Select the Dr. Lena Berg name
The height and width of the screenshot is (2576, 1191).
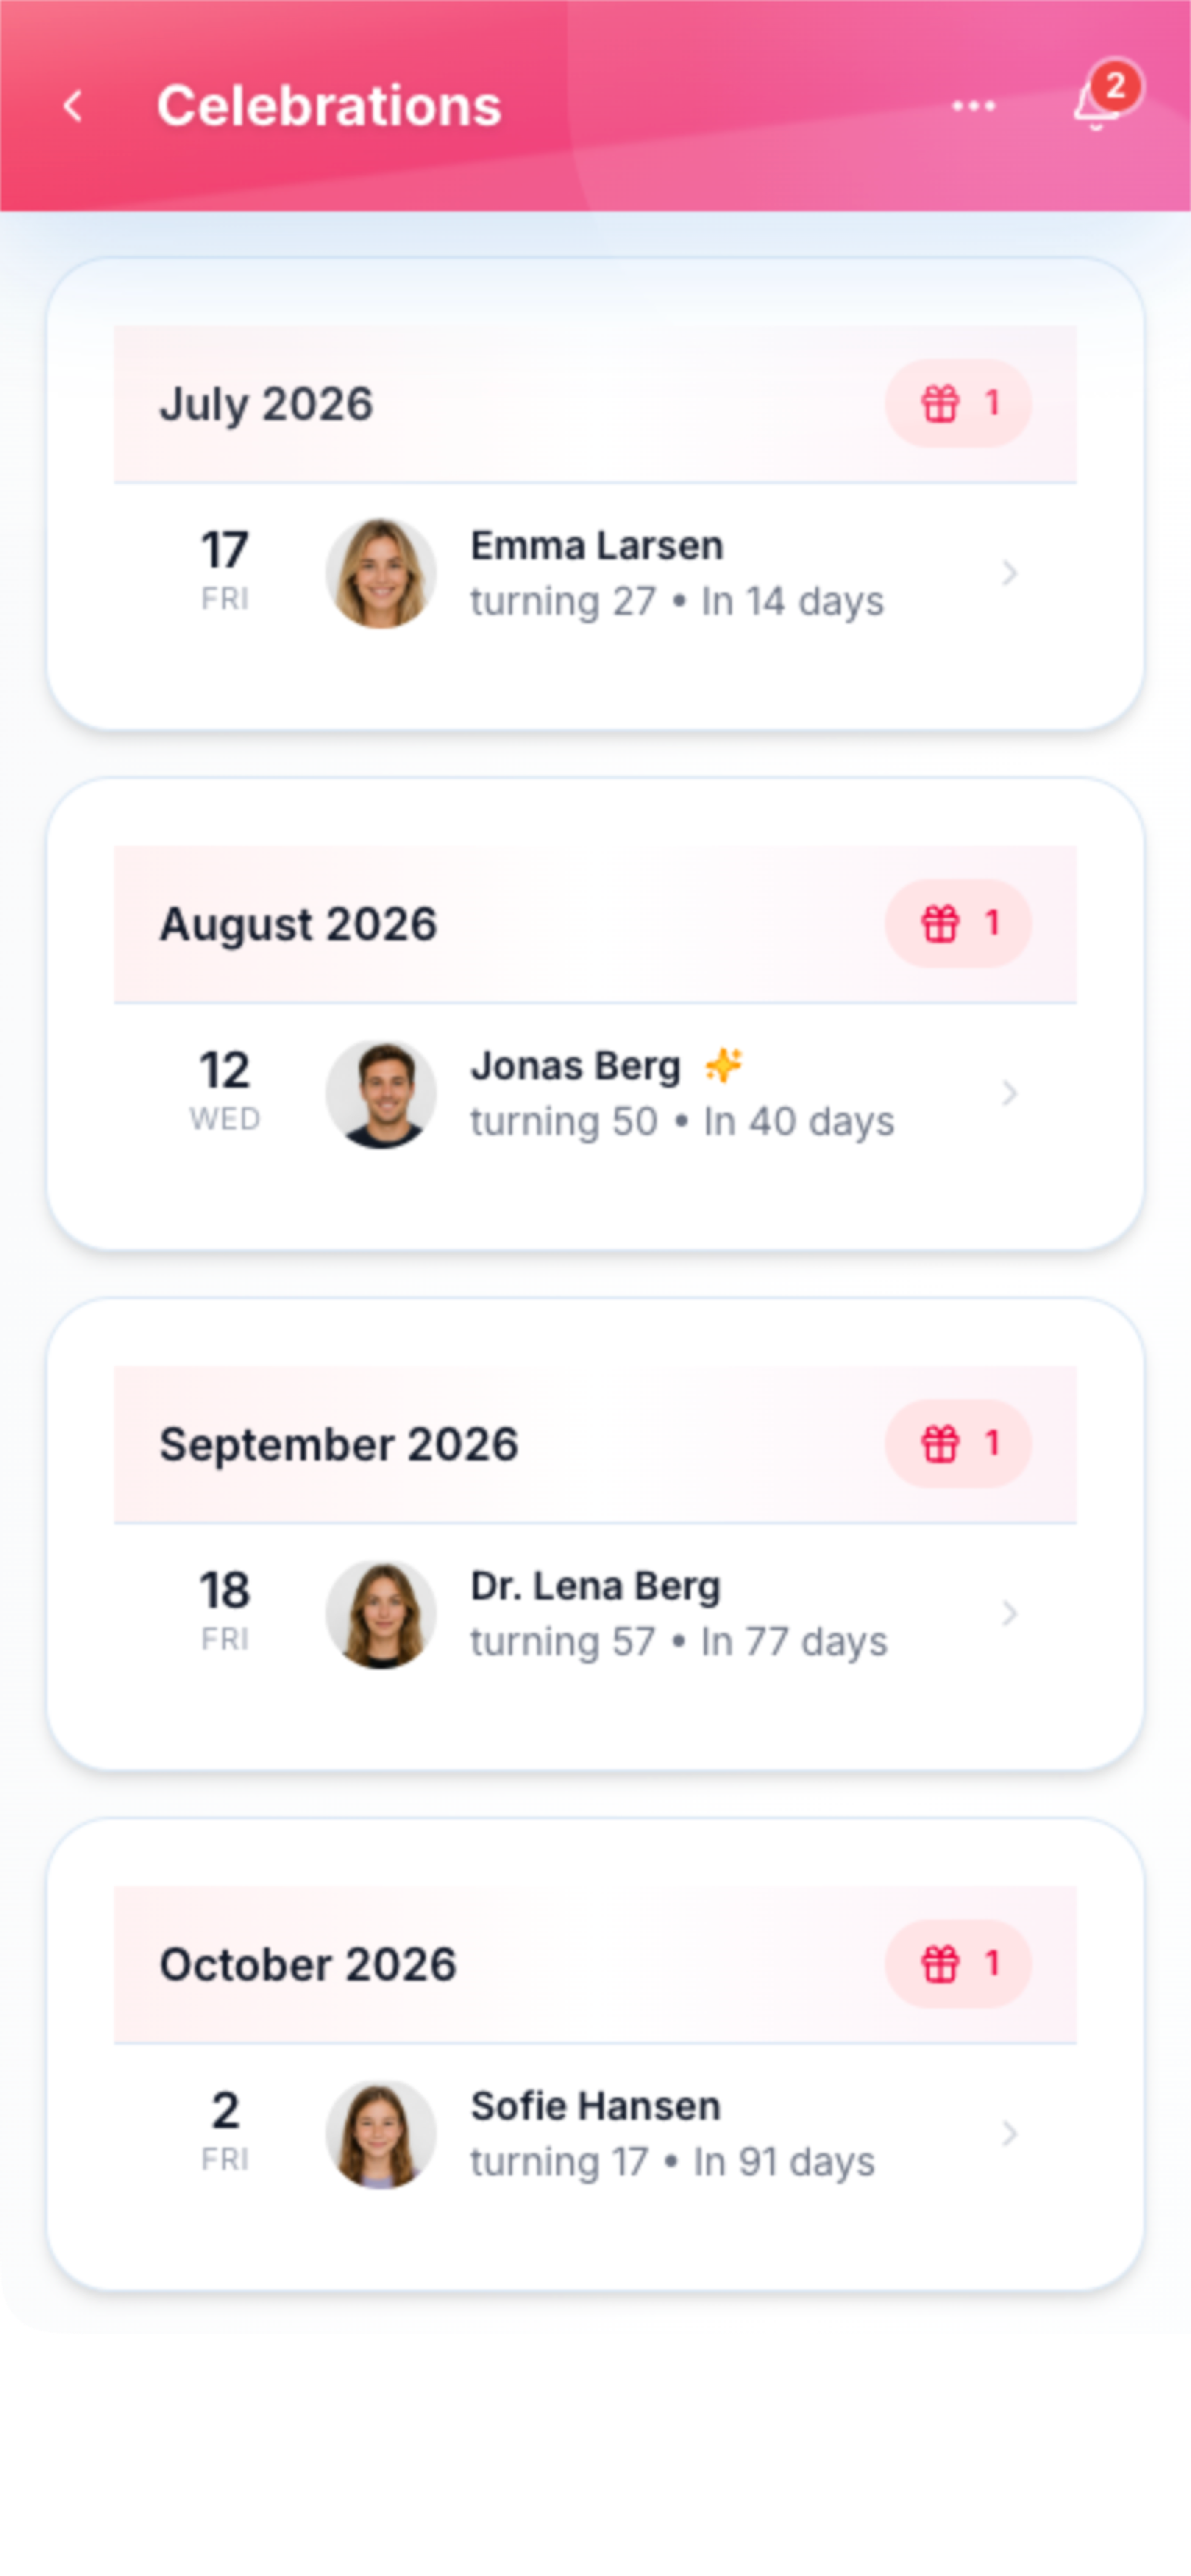tap(596, 1586)
